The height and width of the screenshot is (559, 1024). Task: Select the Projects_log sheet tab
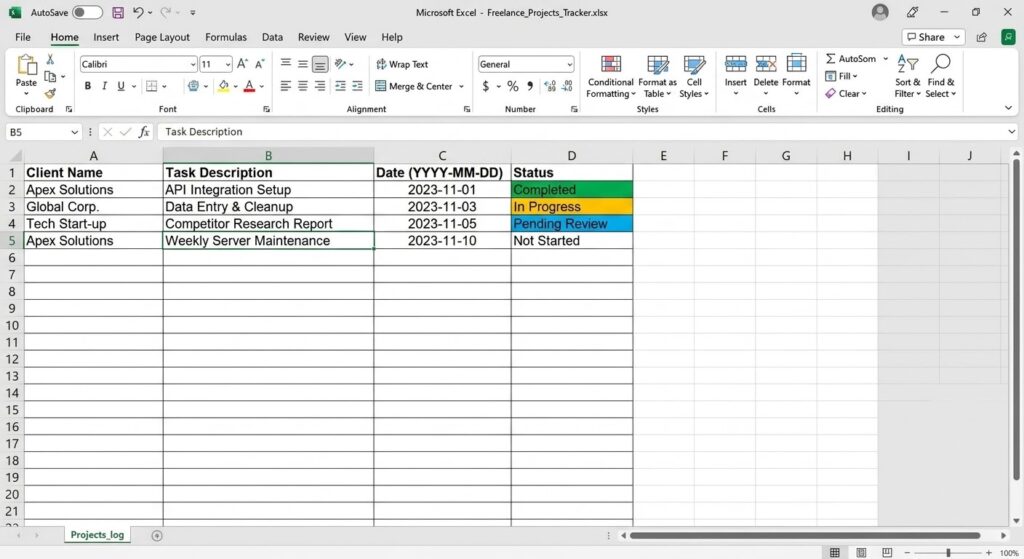(x=97, y=534)
